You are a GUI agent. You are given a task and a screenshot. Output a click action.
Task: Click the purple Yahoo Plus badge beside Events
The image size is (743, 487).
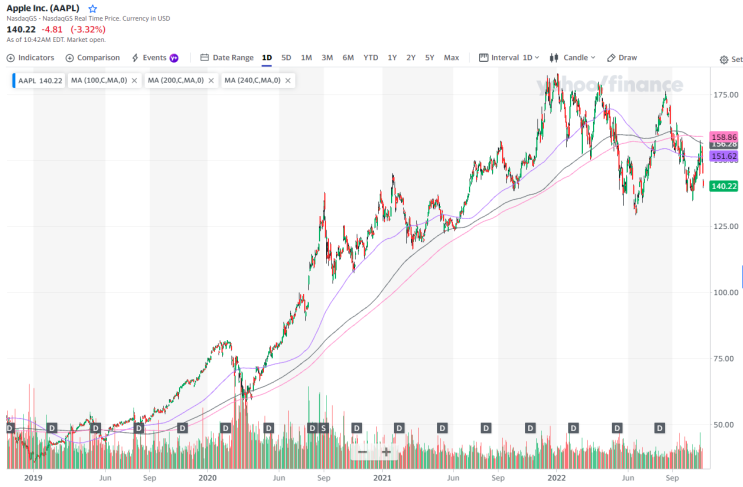[x=174, y=58]
